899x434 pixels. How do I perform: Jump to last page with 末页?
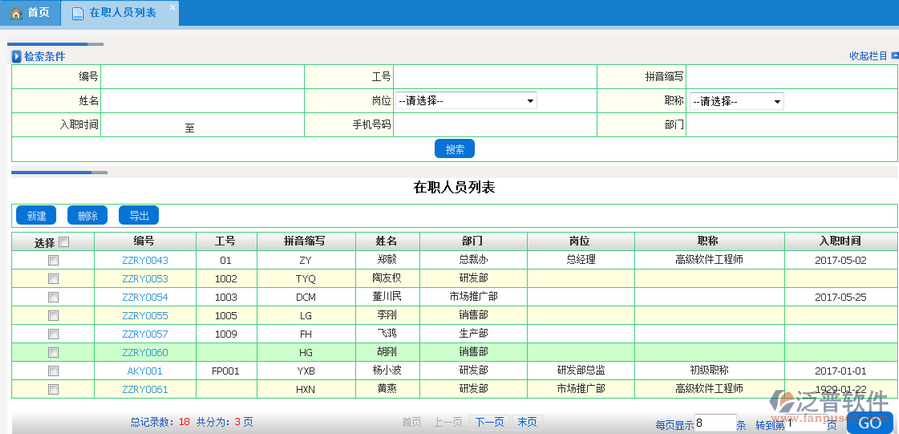pos(526,422)
